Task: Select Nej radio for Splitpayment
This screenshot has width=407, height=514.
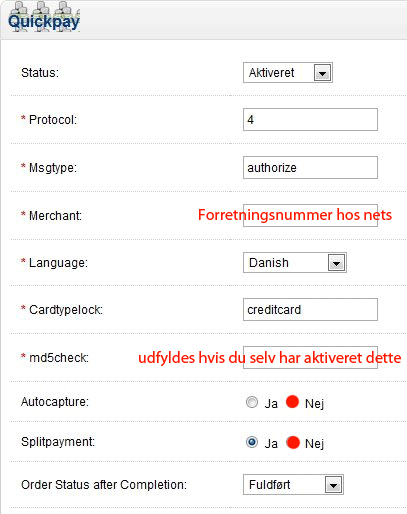Action: [x=293, y=442]
